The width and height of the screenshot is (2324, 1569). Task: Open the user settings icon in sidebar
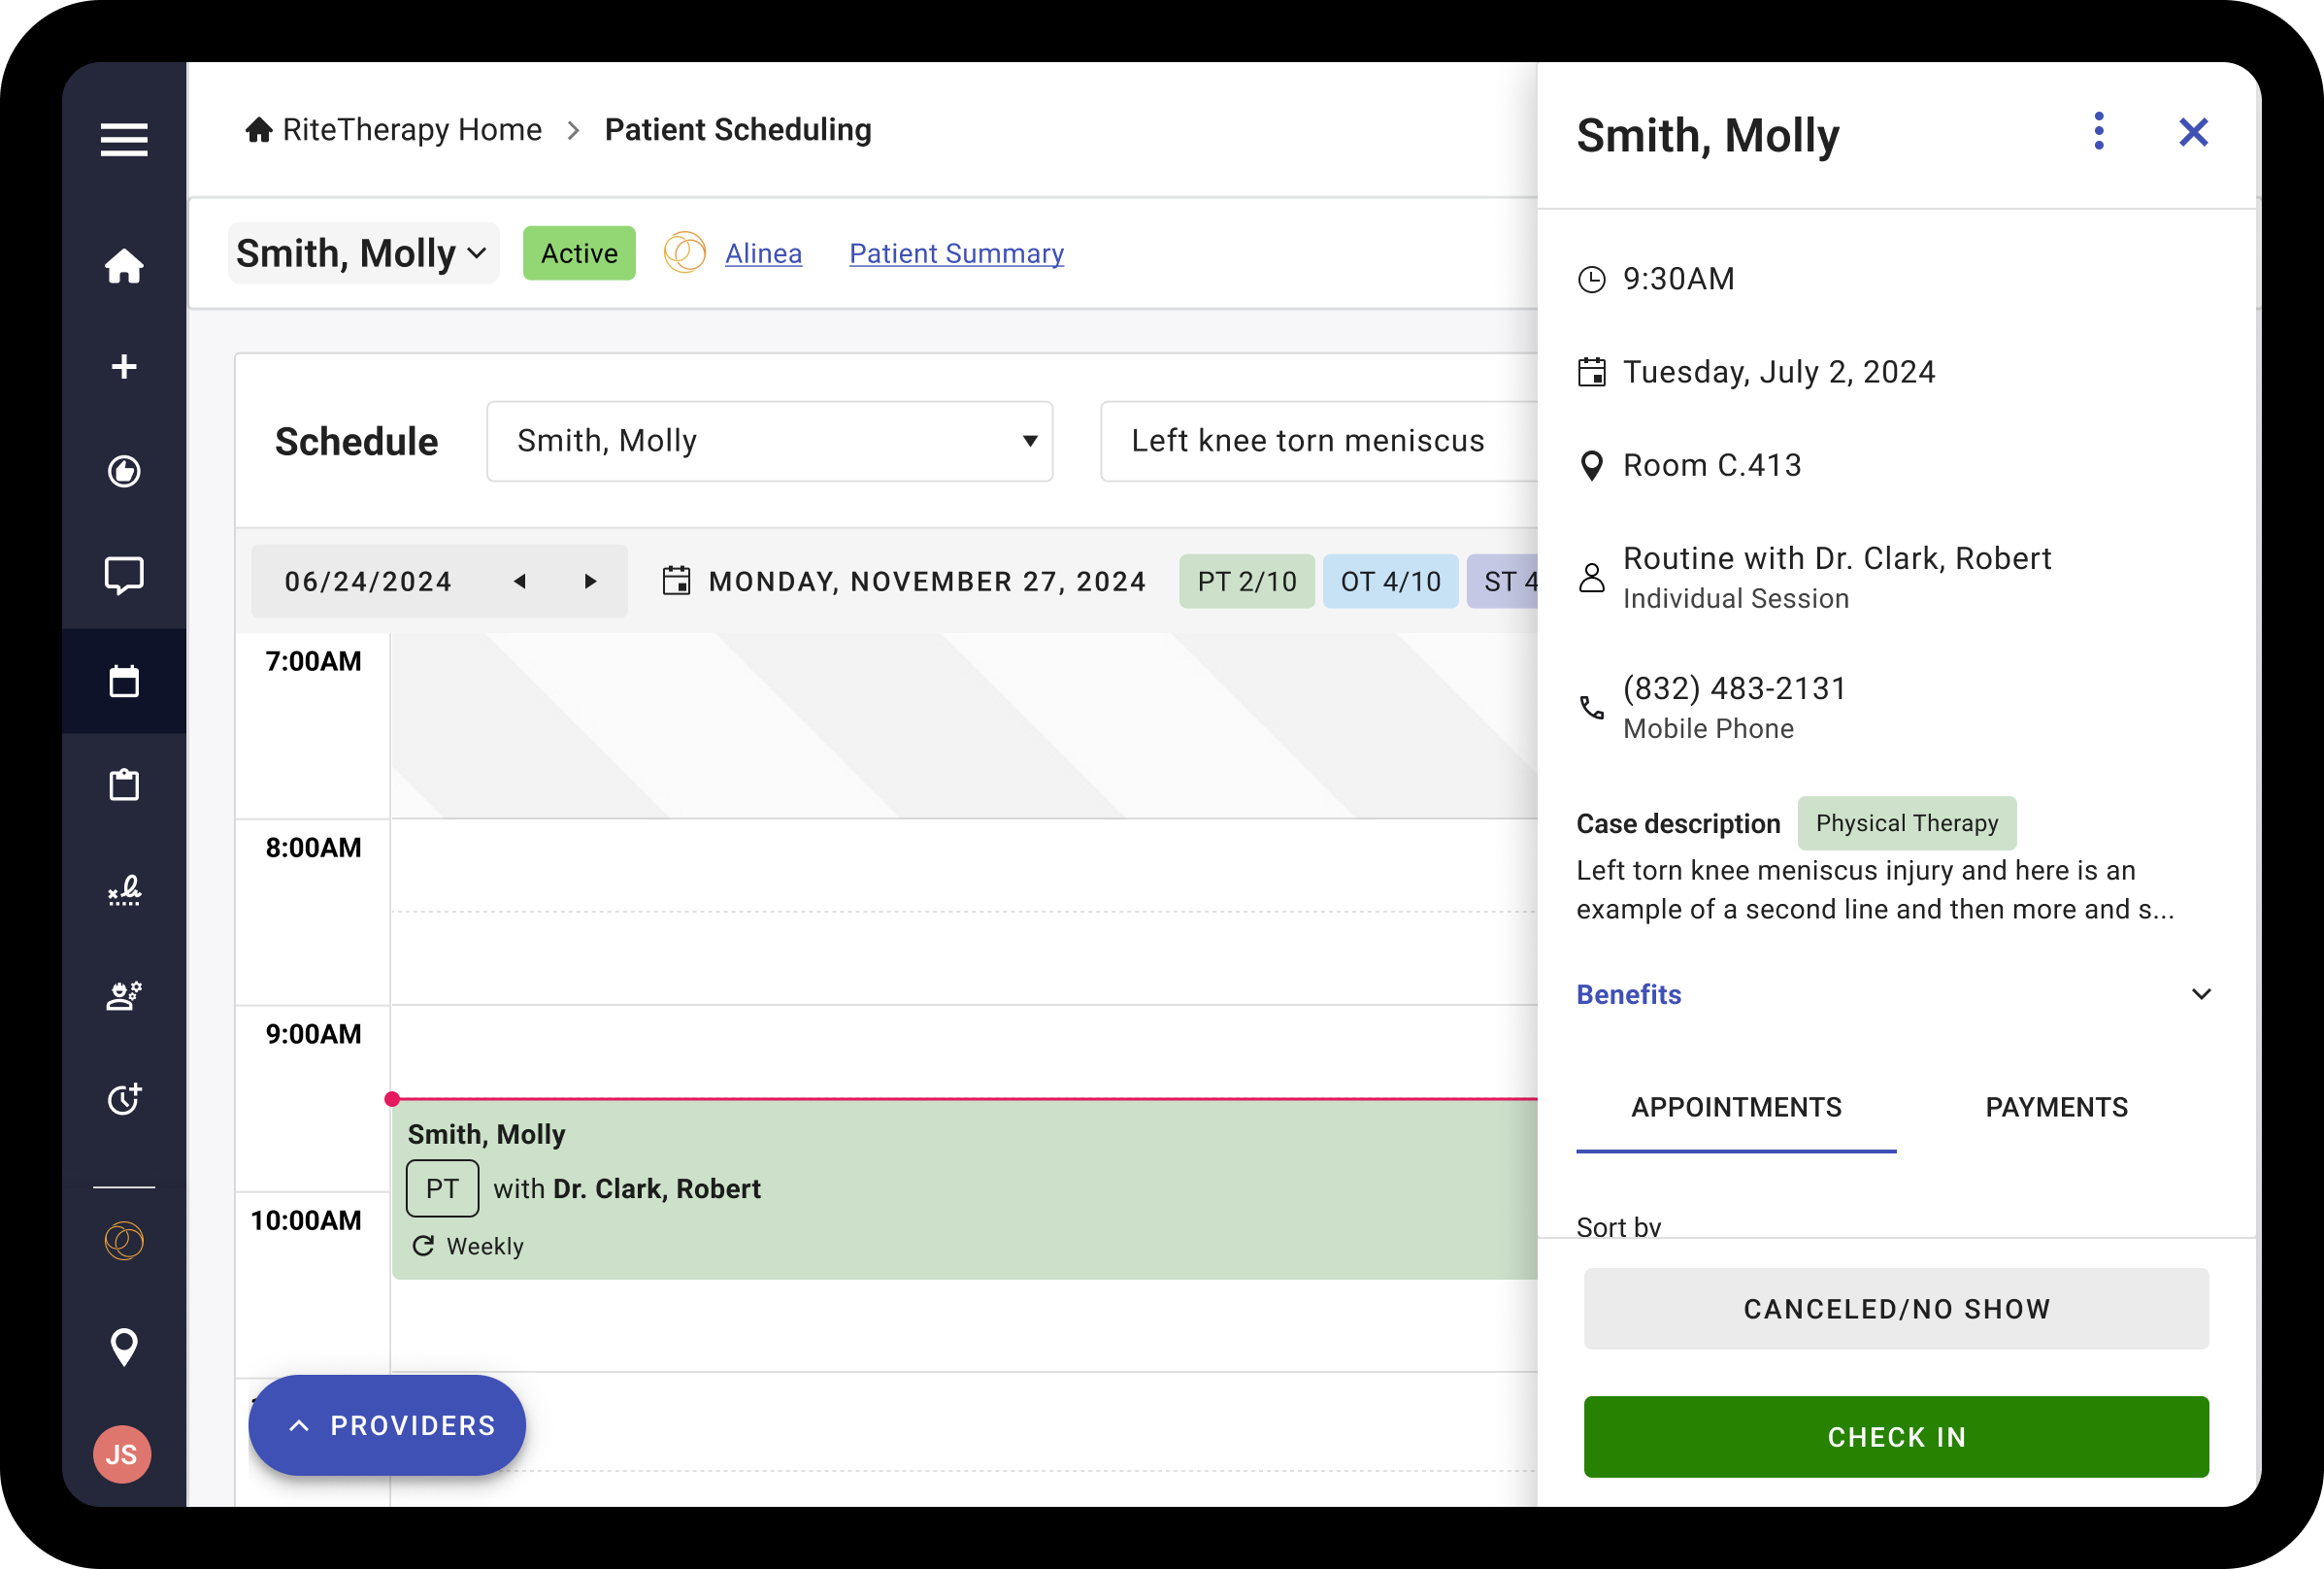(x=124, y=995)
